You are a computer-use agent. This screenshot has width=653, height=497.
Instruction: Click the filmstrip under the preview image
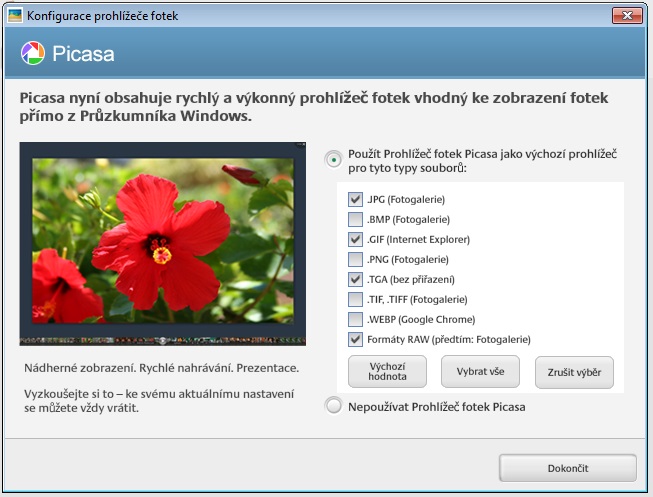pyautogui.click(x=163, y=340)
